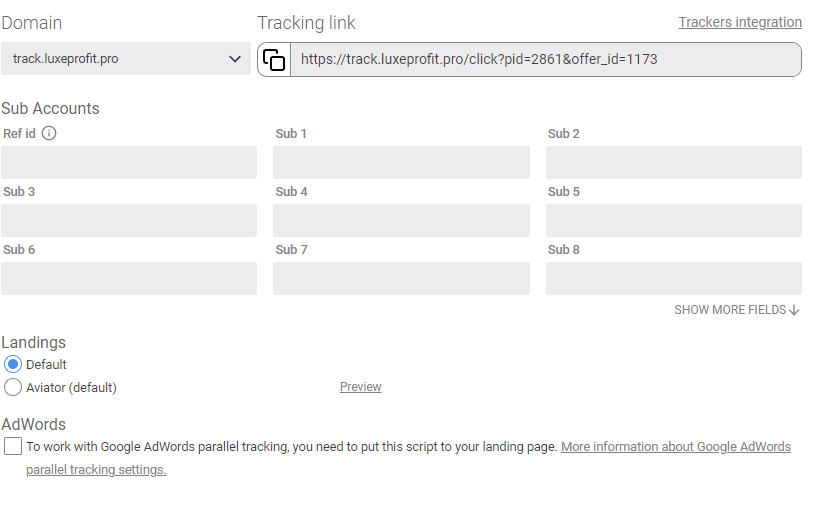Focus the Sub 1 input field
This screenshot has height=507, width=829.
click(x=401, y=162)
